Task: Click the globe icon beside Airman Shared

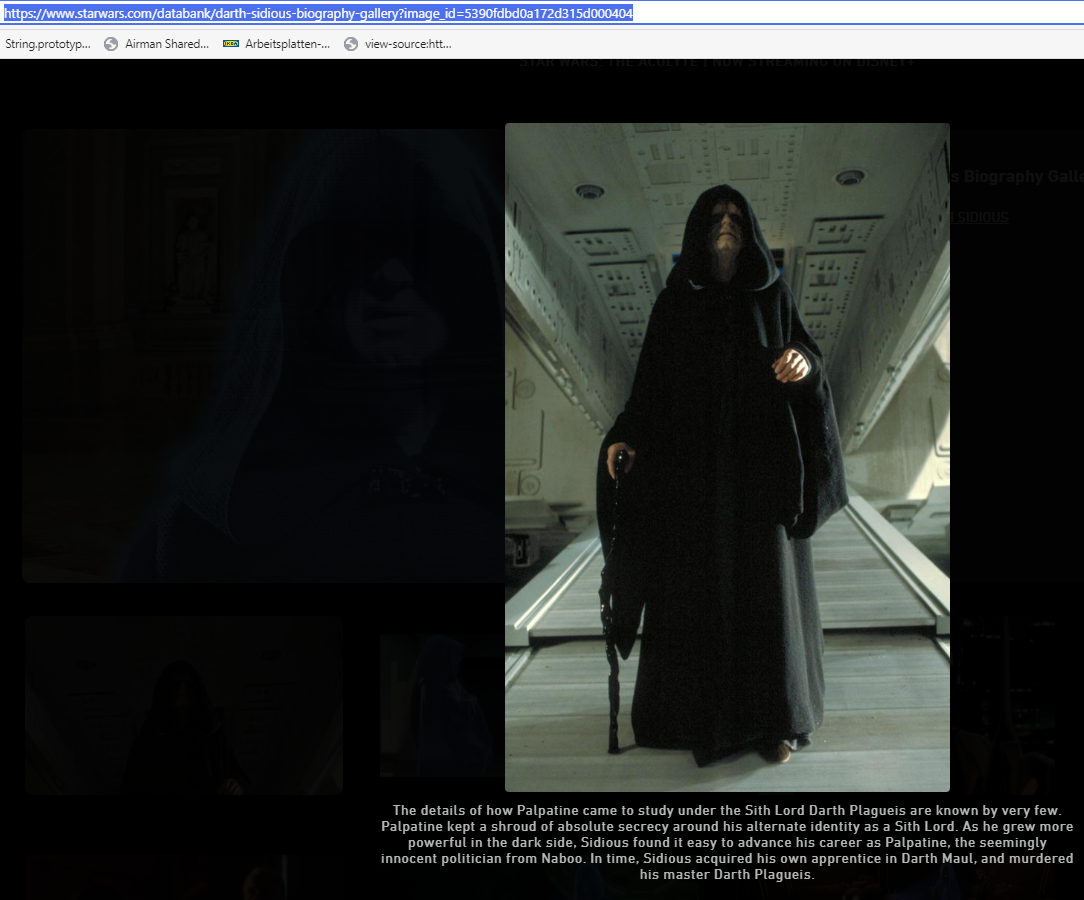Action: tap(111, 44)
